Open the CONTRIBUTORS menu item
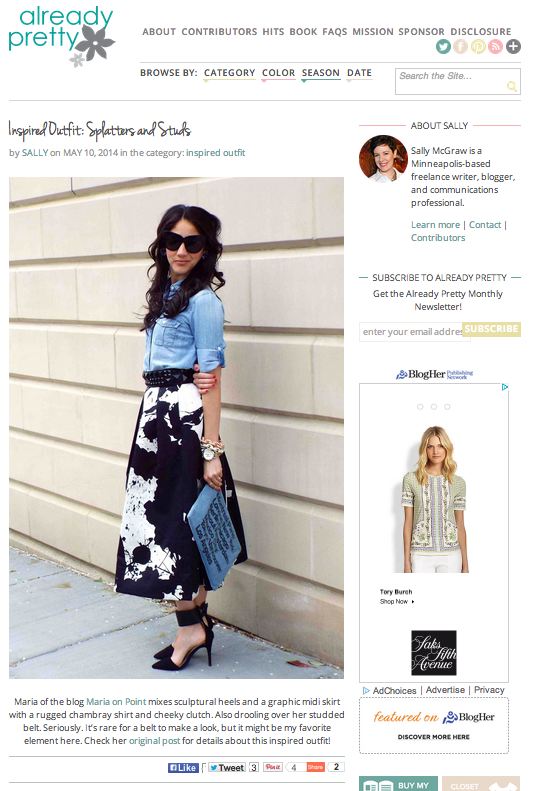Screen dimensions: 551x791 point(219,32)
